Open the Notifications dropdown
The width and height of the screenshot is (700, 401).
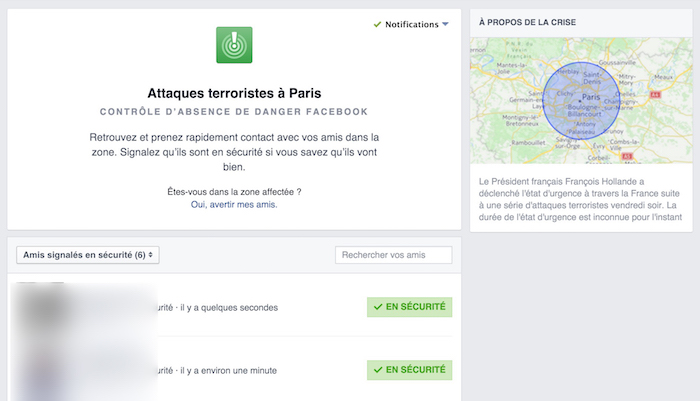411,25
